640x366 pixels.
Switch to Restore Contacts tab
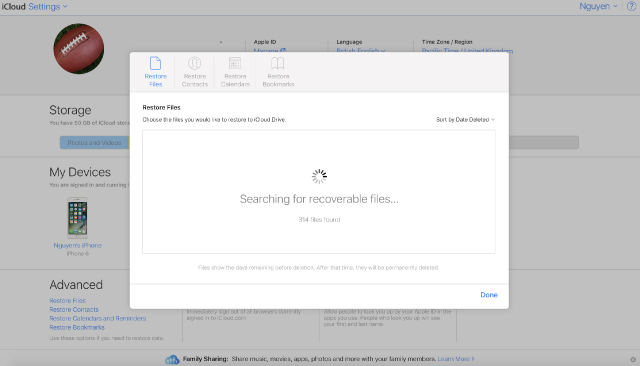point(194,72)
